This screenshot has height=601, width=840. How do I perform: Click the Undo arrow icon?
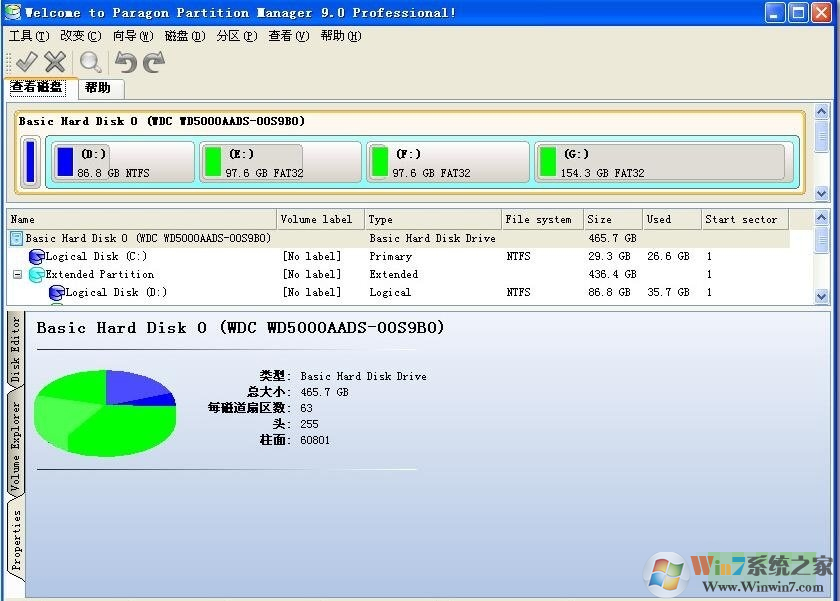click(127, 61)
